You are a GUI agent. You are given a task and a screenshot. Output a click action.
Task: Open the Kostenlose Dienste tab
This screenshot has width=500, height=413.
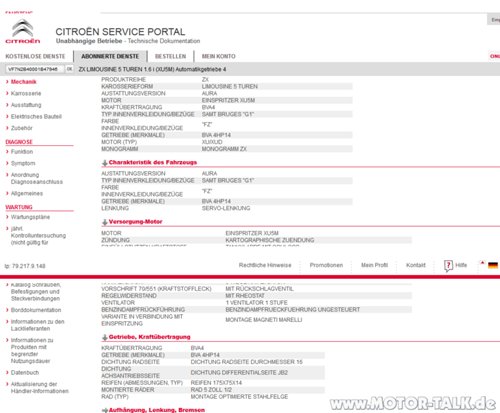[x=35, y=56]
